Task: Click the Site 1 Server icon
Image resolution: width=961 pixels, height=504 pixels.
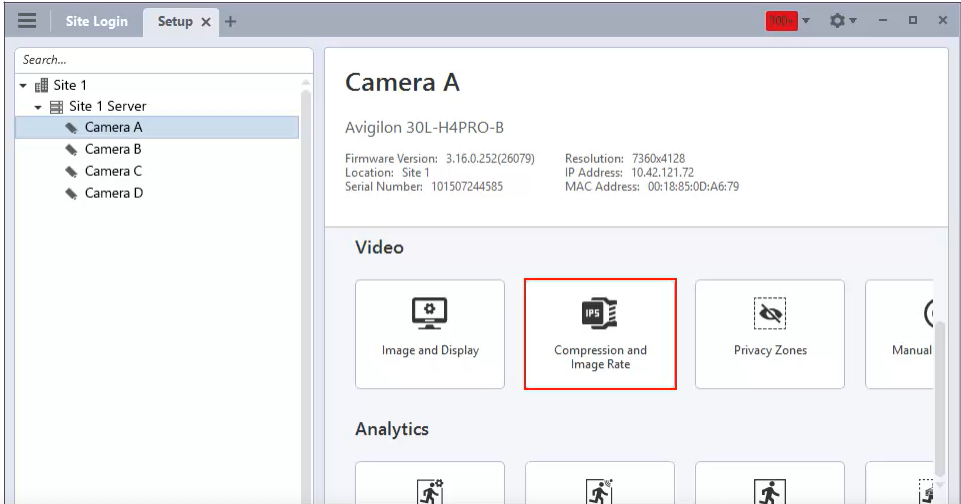Action: 56,107
